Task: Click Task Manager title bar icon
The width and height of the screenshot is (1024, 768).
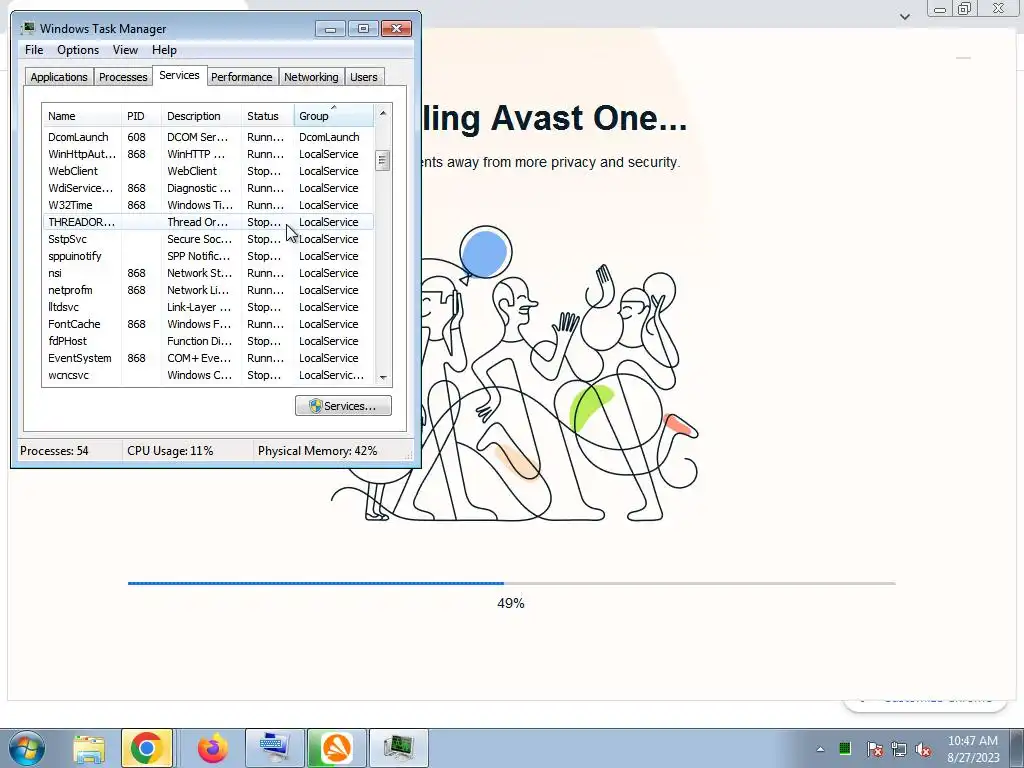Action: (27, 28)
